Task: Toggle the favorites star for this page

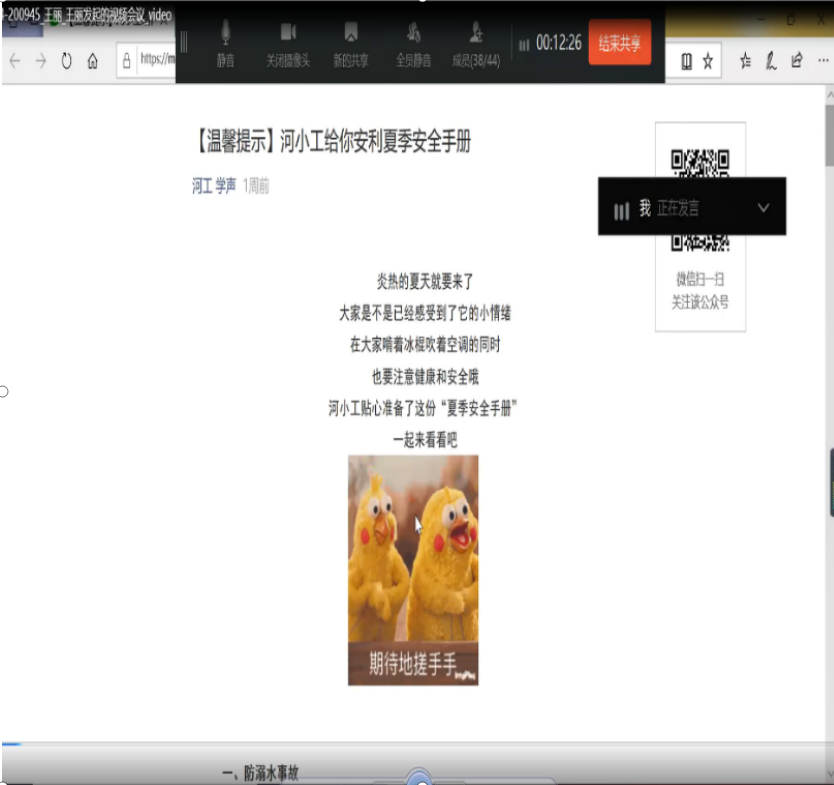Action: [x=707, y=60]
